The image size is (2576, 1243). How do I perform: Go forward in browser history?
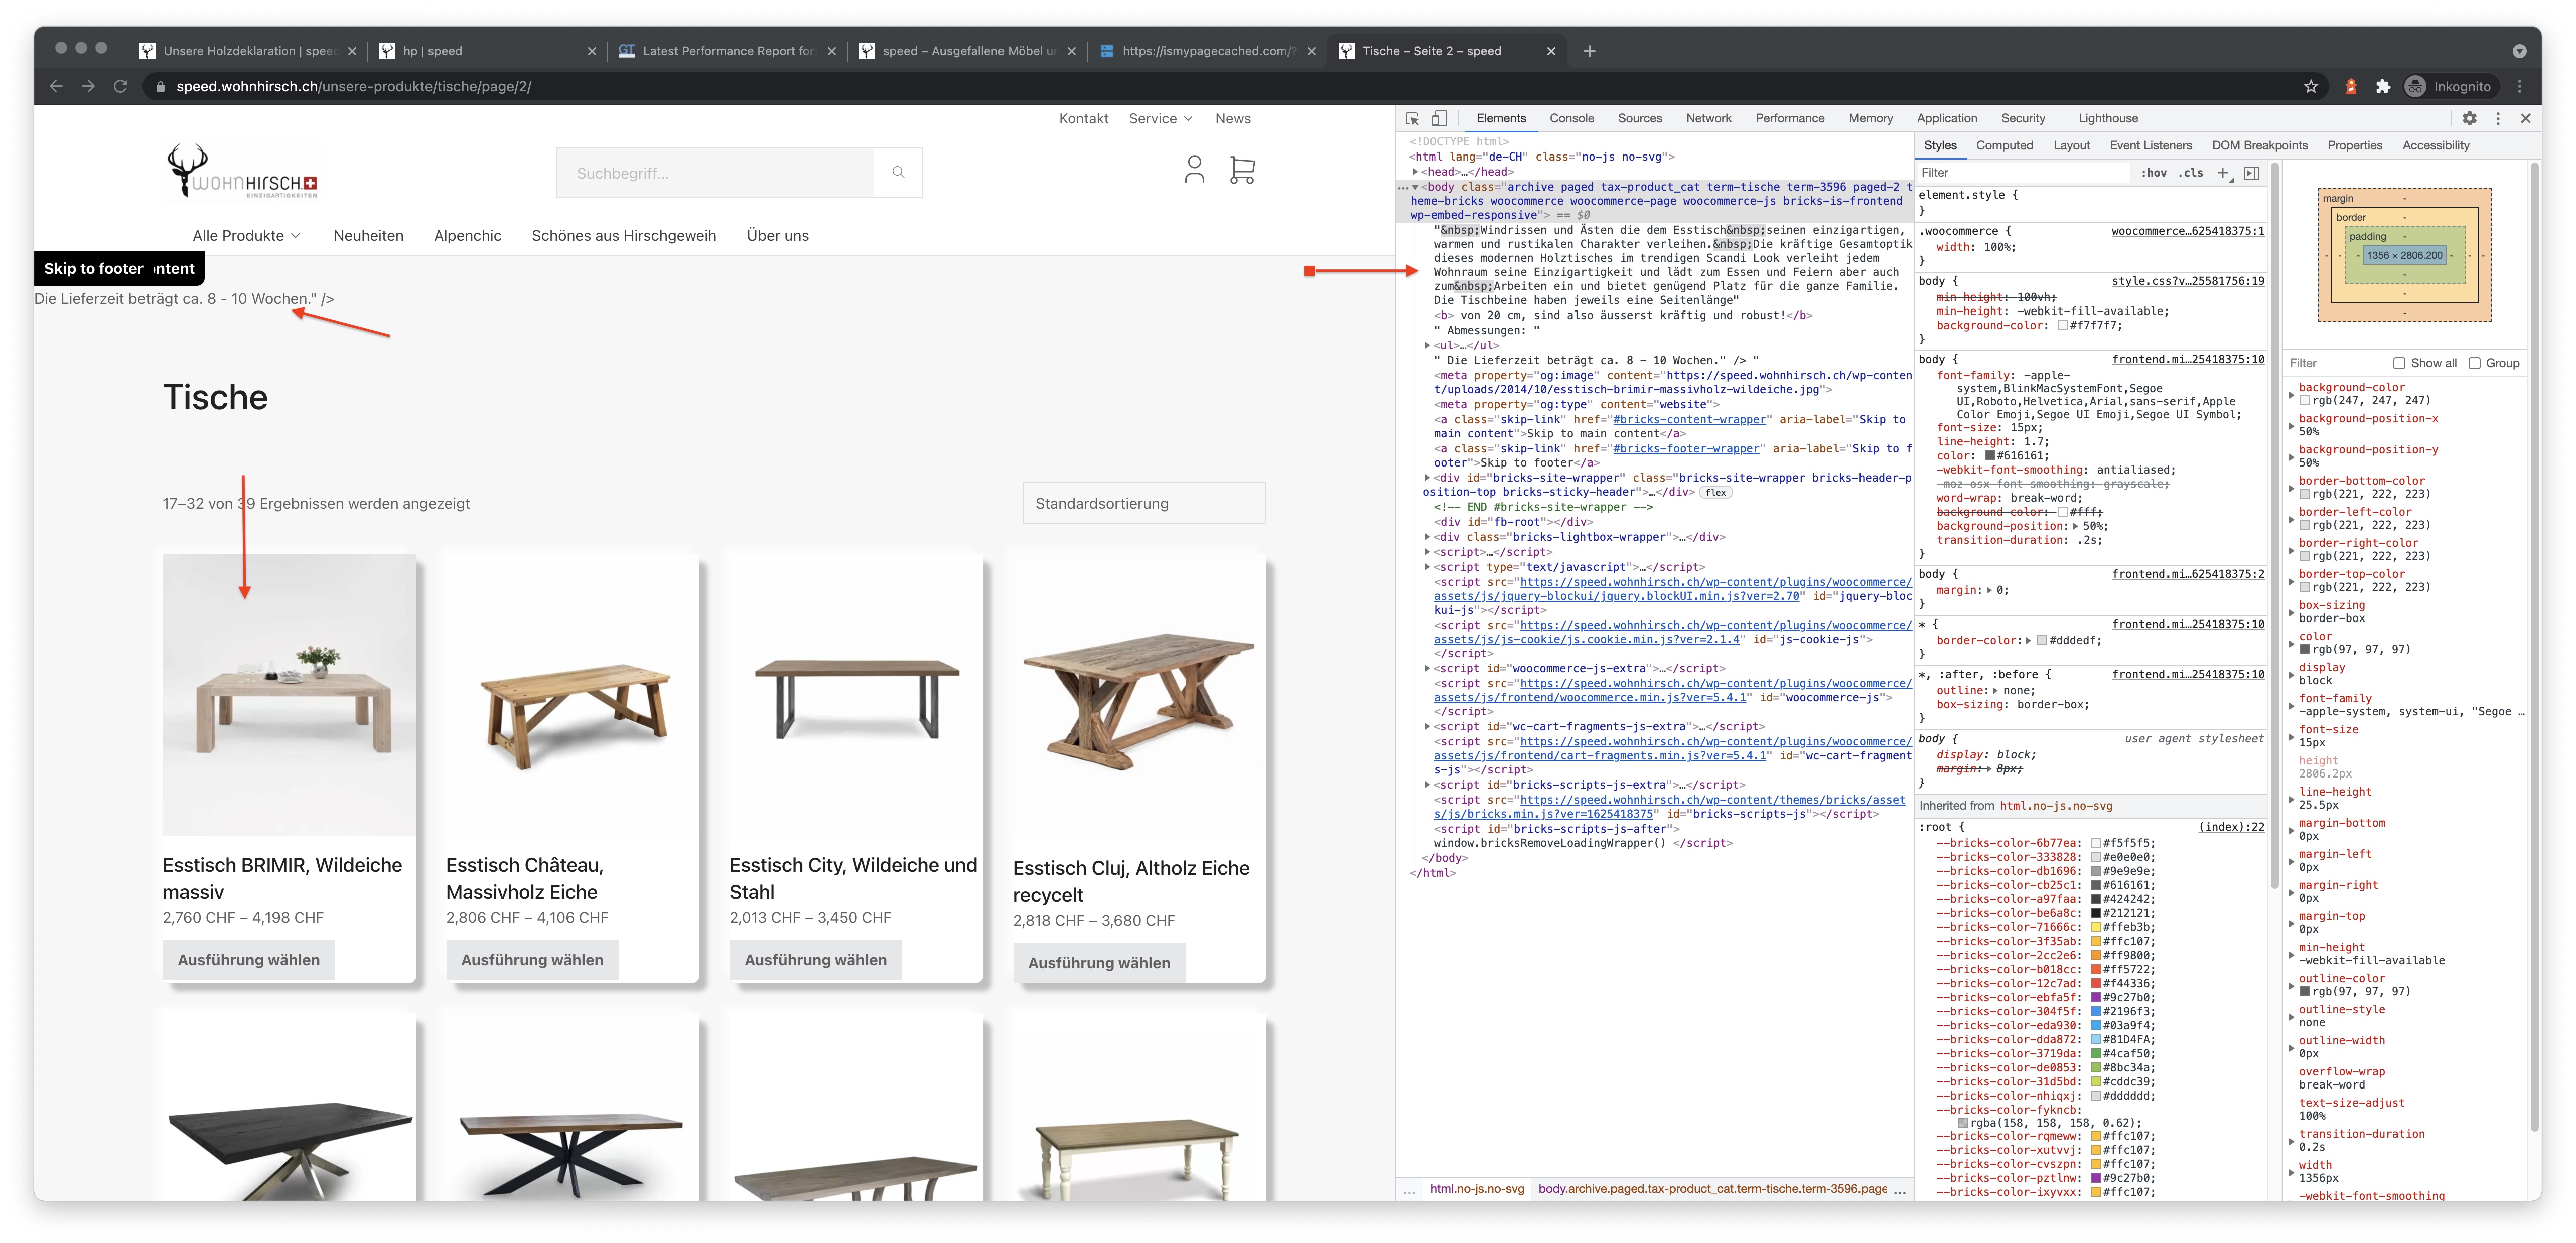[88, 86]
